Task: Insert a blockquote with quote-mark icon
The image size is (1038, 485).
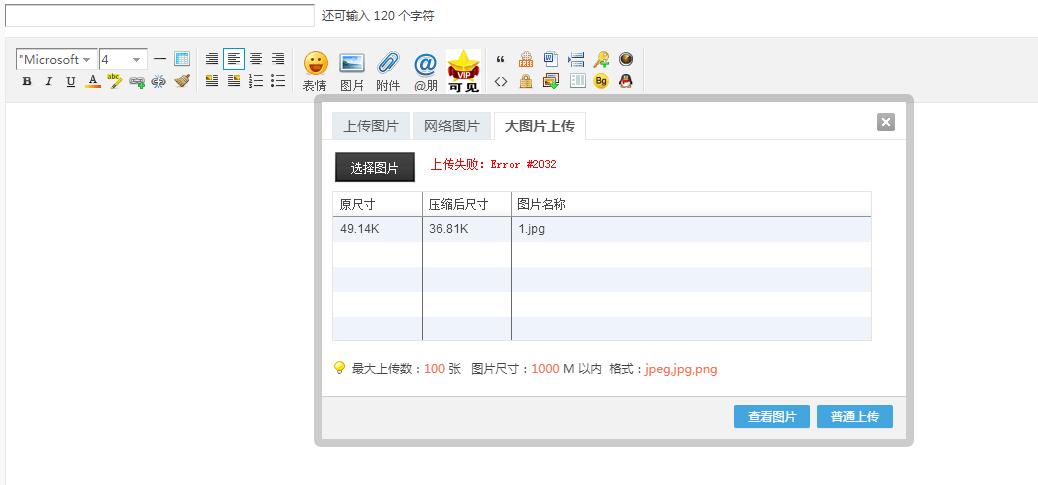Action: pyautogui.click(x=501, y=60)
